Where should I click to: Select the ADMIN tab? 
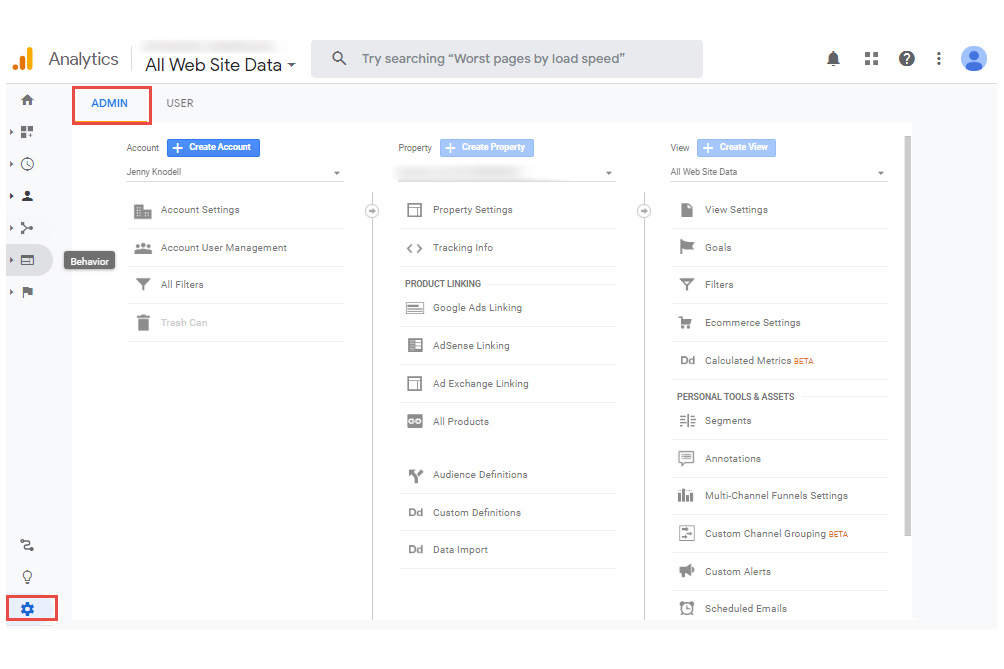click(110, 103)
